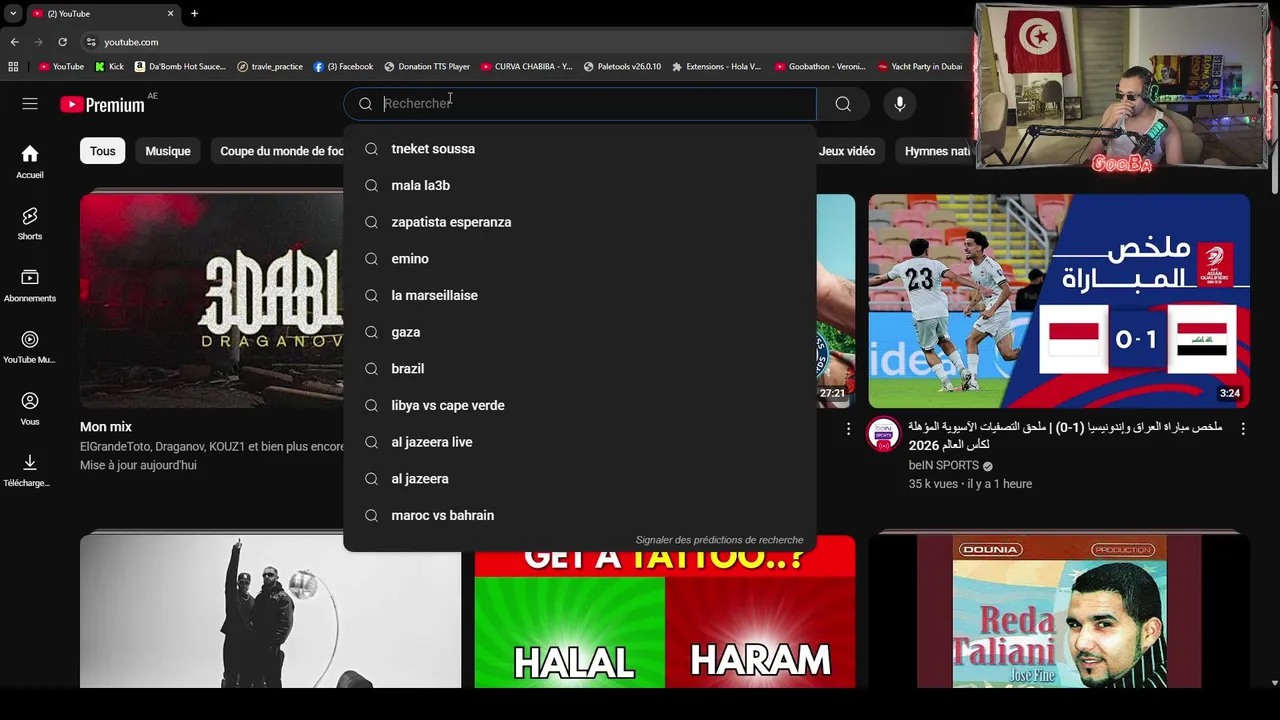The image size is (1280, 720).
Task: Click 'Signaler des prédictions de recherche' link
Action: click(719, 540)
